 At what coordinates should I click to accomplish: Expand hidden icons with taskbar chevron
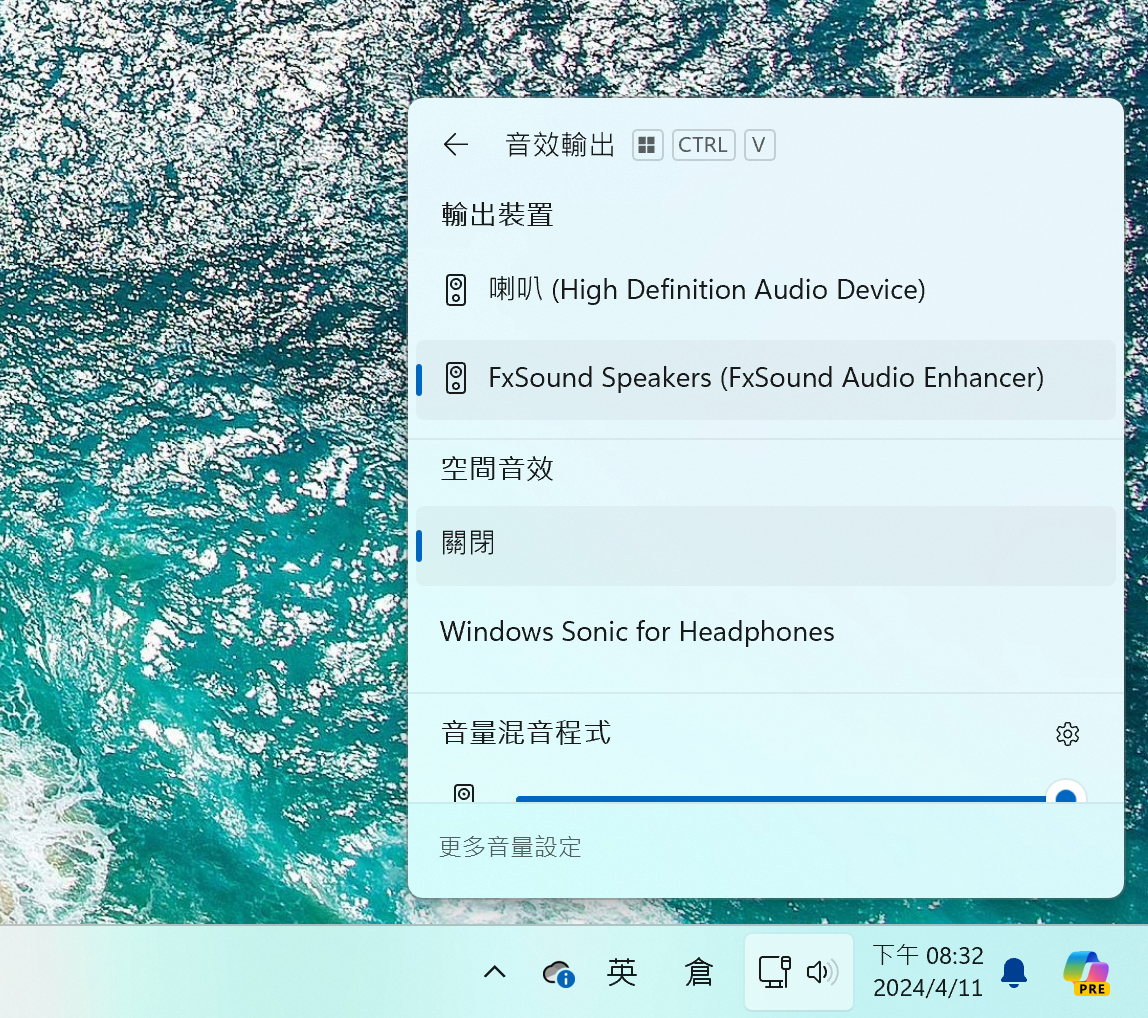tap(494, 972)
